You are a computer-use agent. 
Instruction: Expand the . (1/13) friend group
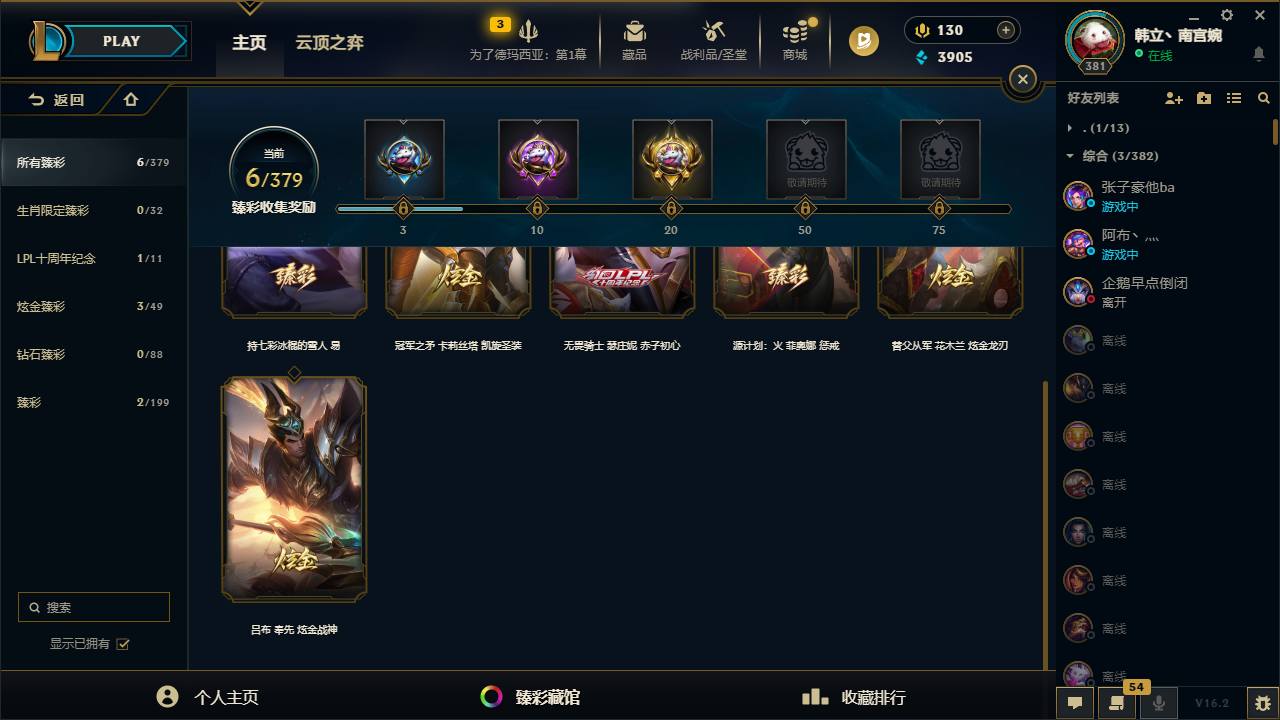pyautogui.click(x=1071, y=128)
